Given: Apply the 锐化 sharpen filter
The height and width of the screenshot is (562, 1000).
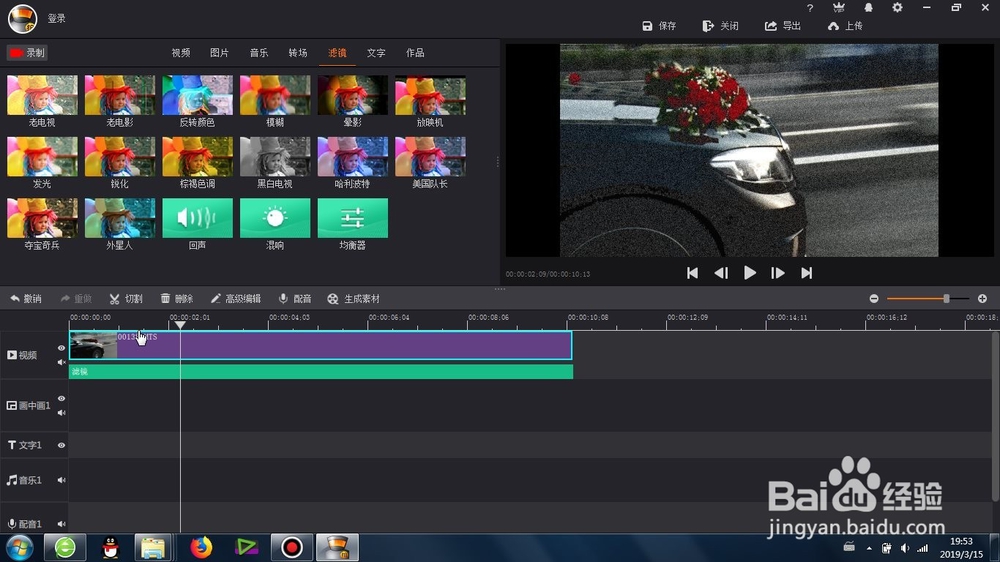Looking at the screenshot, I should (x=120, y=156).
